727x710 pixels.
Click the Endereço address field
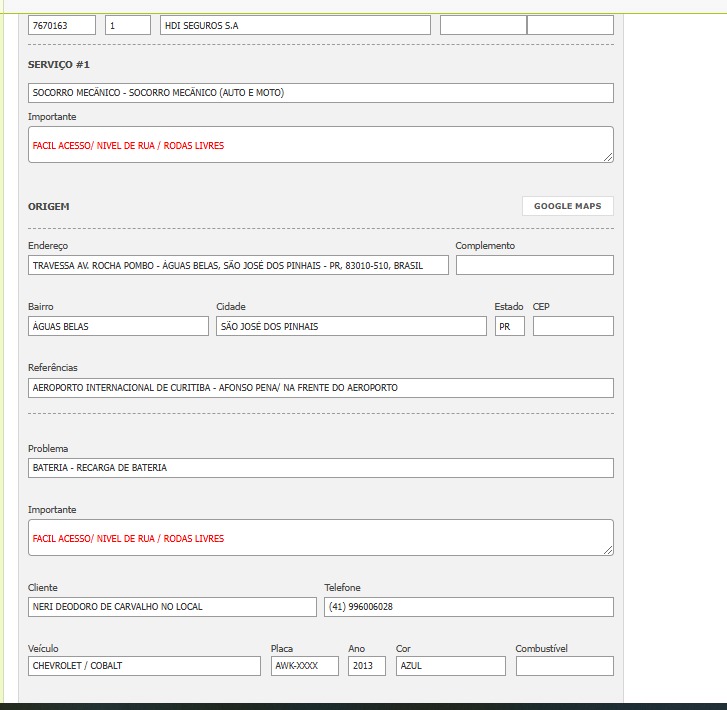point(238,266)
